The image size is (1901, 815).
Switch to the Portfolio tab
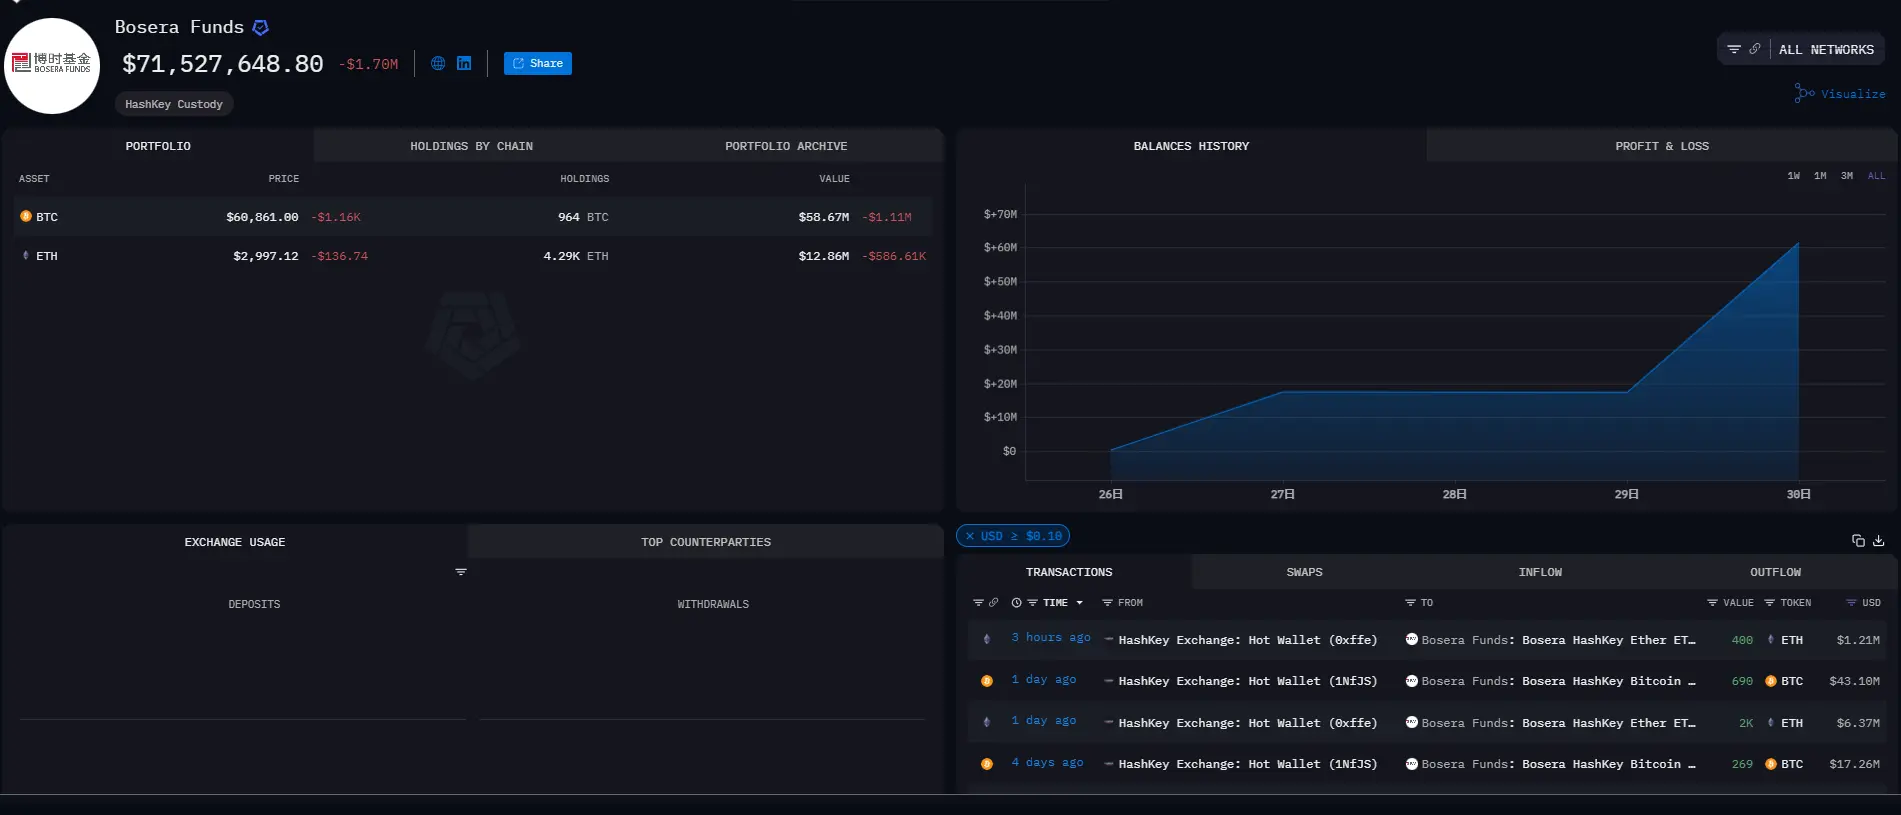[158, 146]
